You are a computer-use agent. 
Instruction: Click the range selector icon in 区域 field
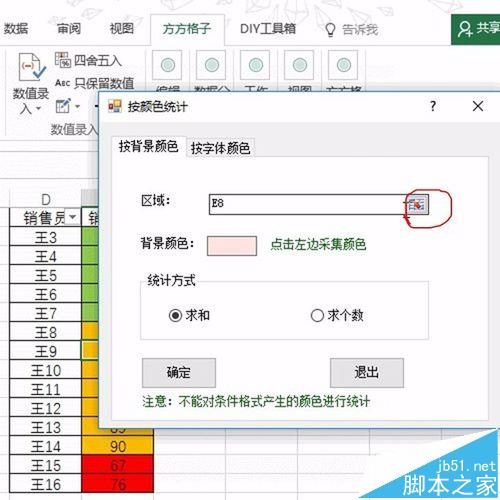(x=417, y=204)
